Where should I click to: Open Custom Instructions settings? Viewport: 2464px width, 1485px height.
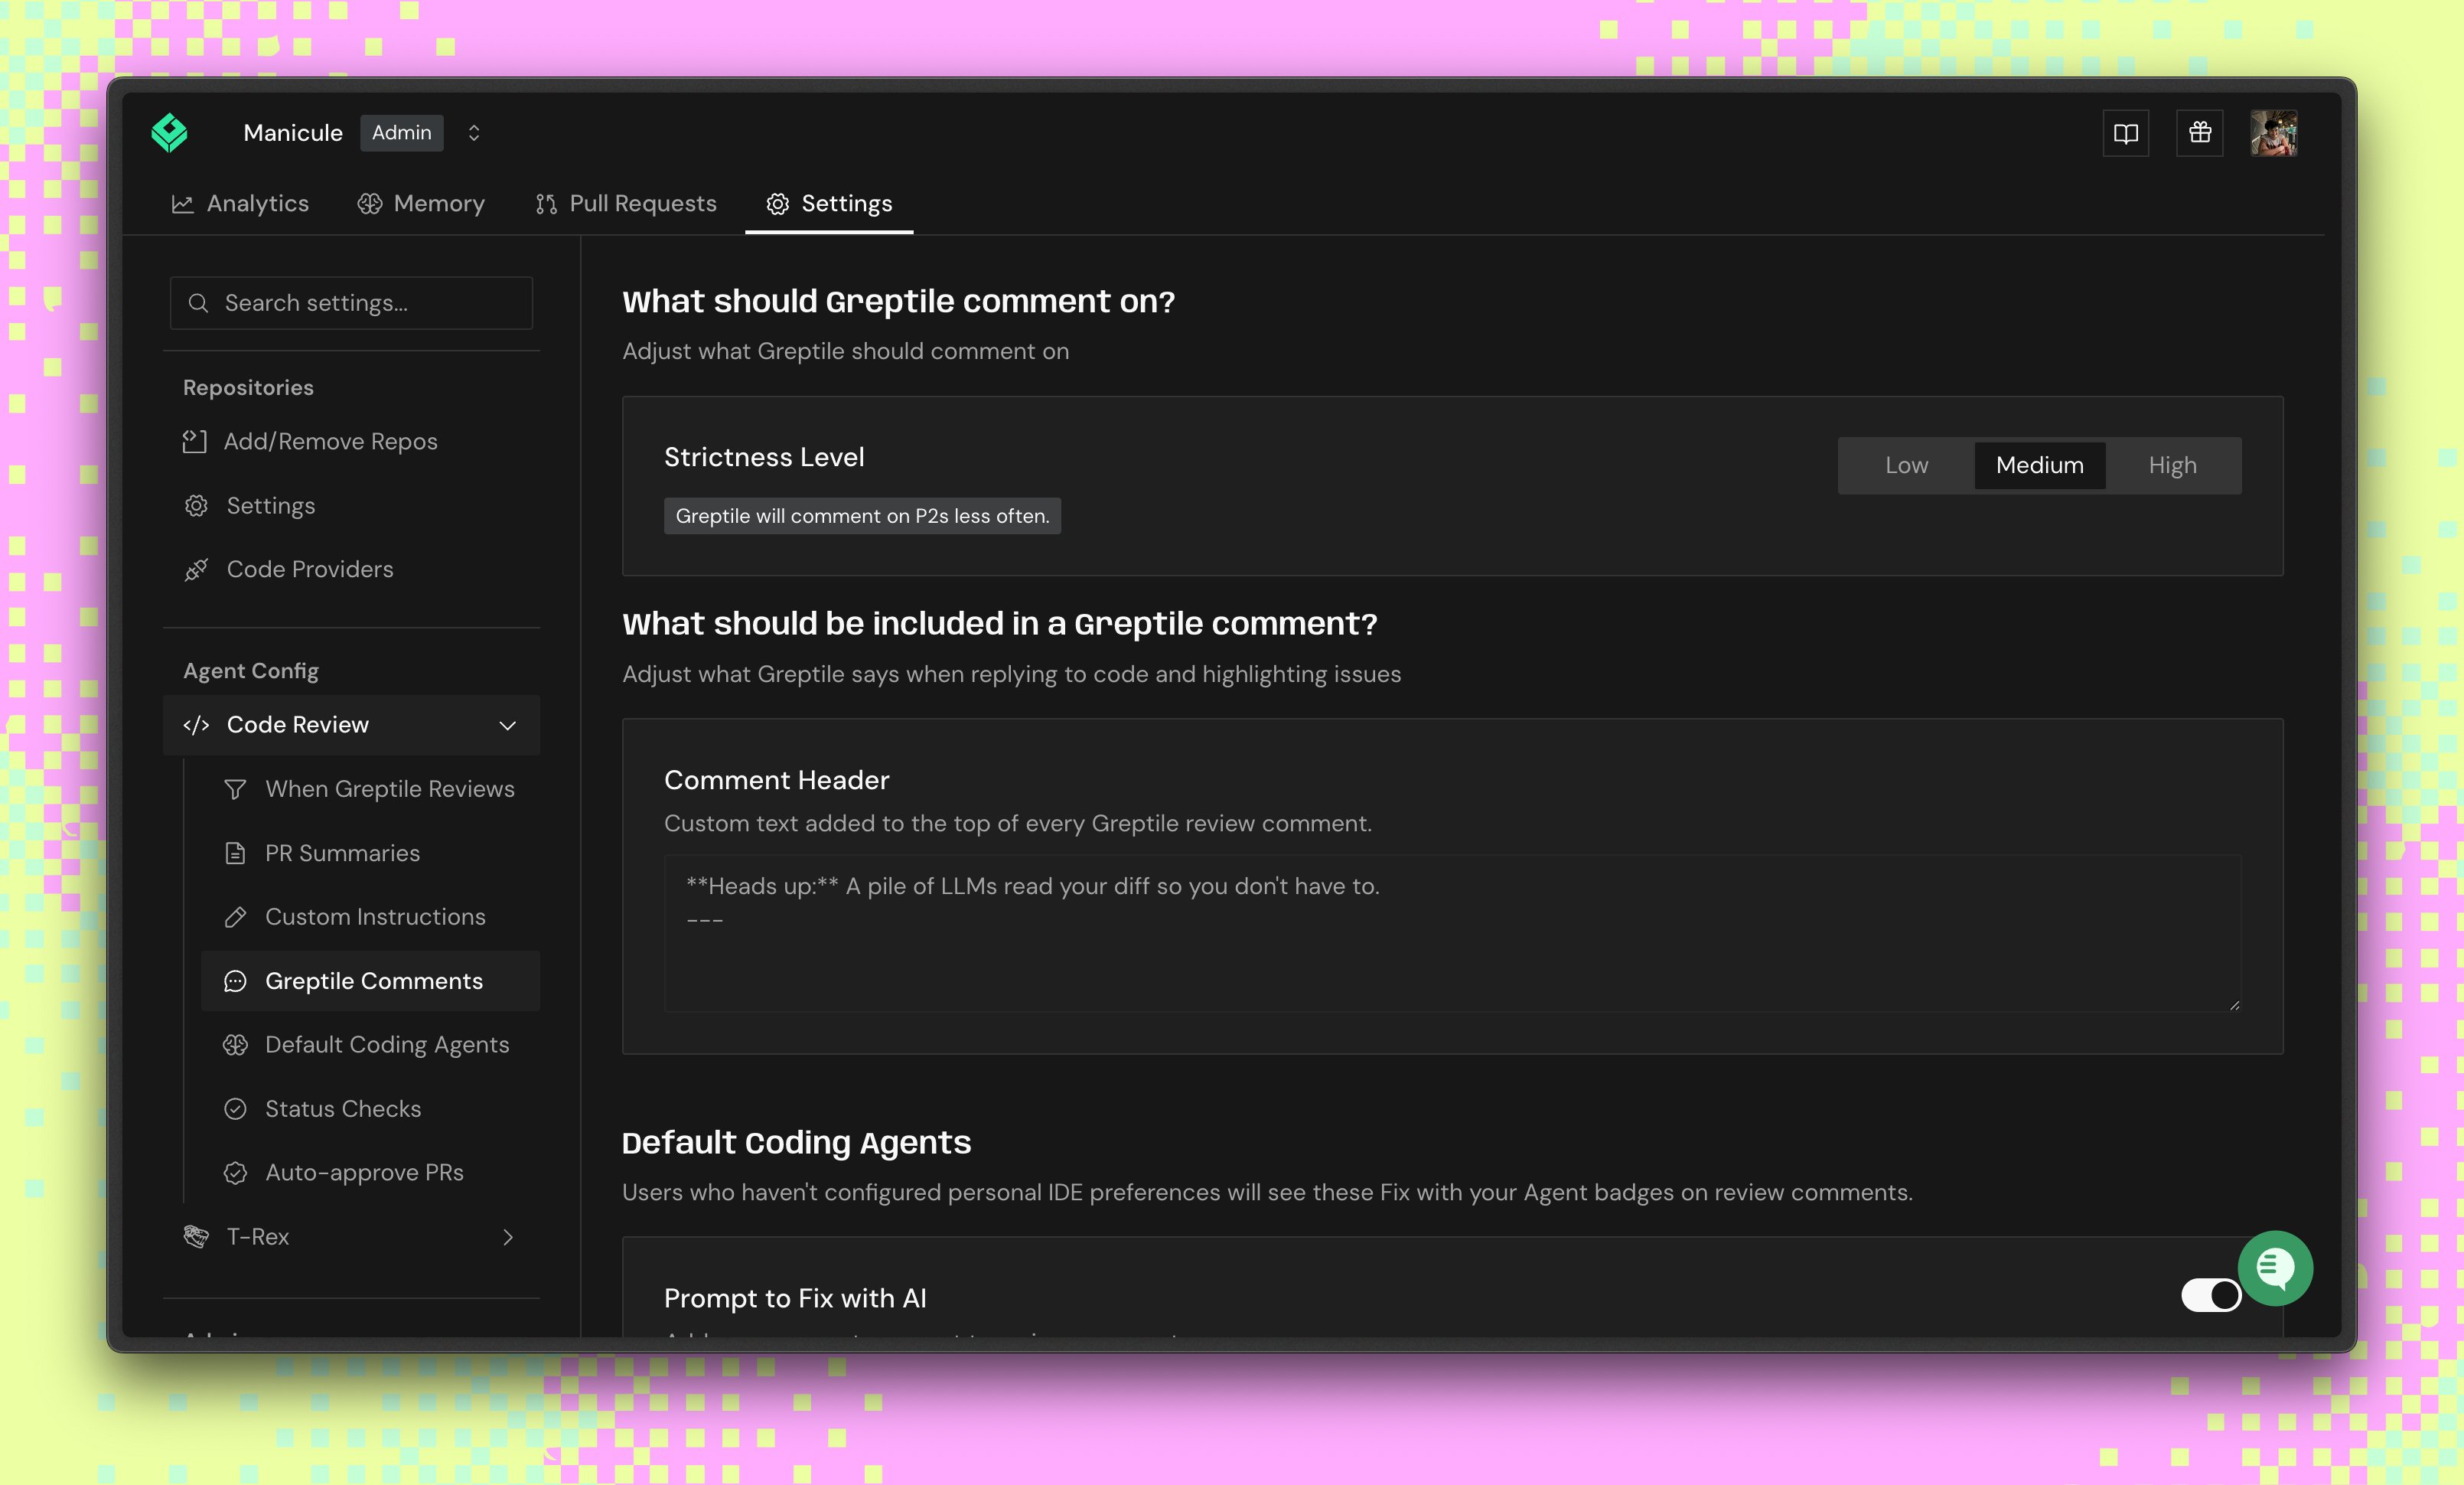(x=371, y=917)
